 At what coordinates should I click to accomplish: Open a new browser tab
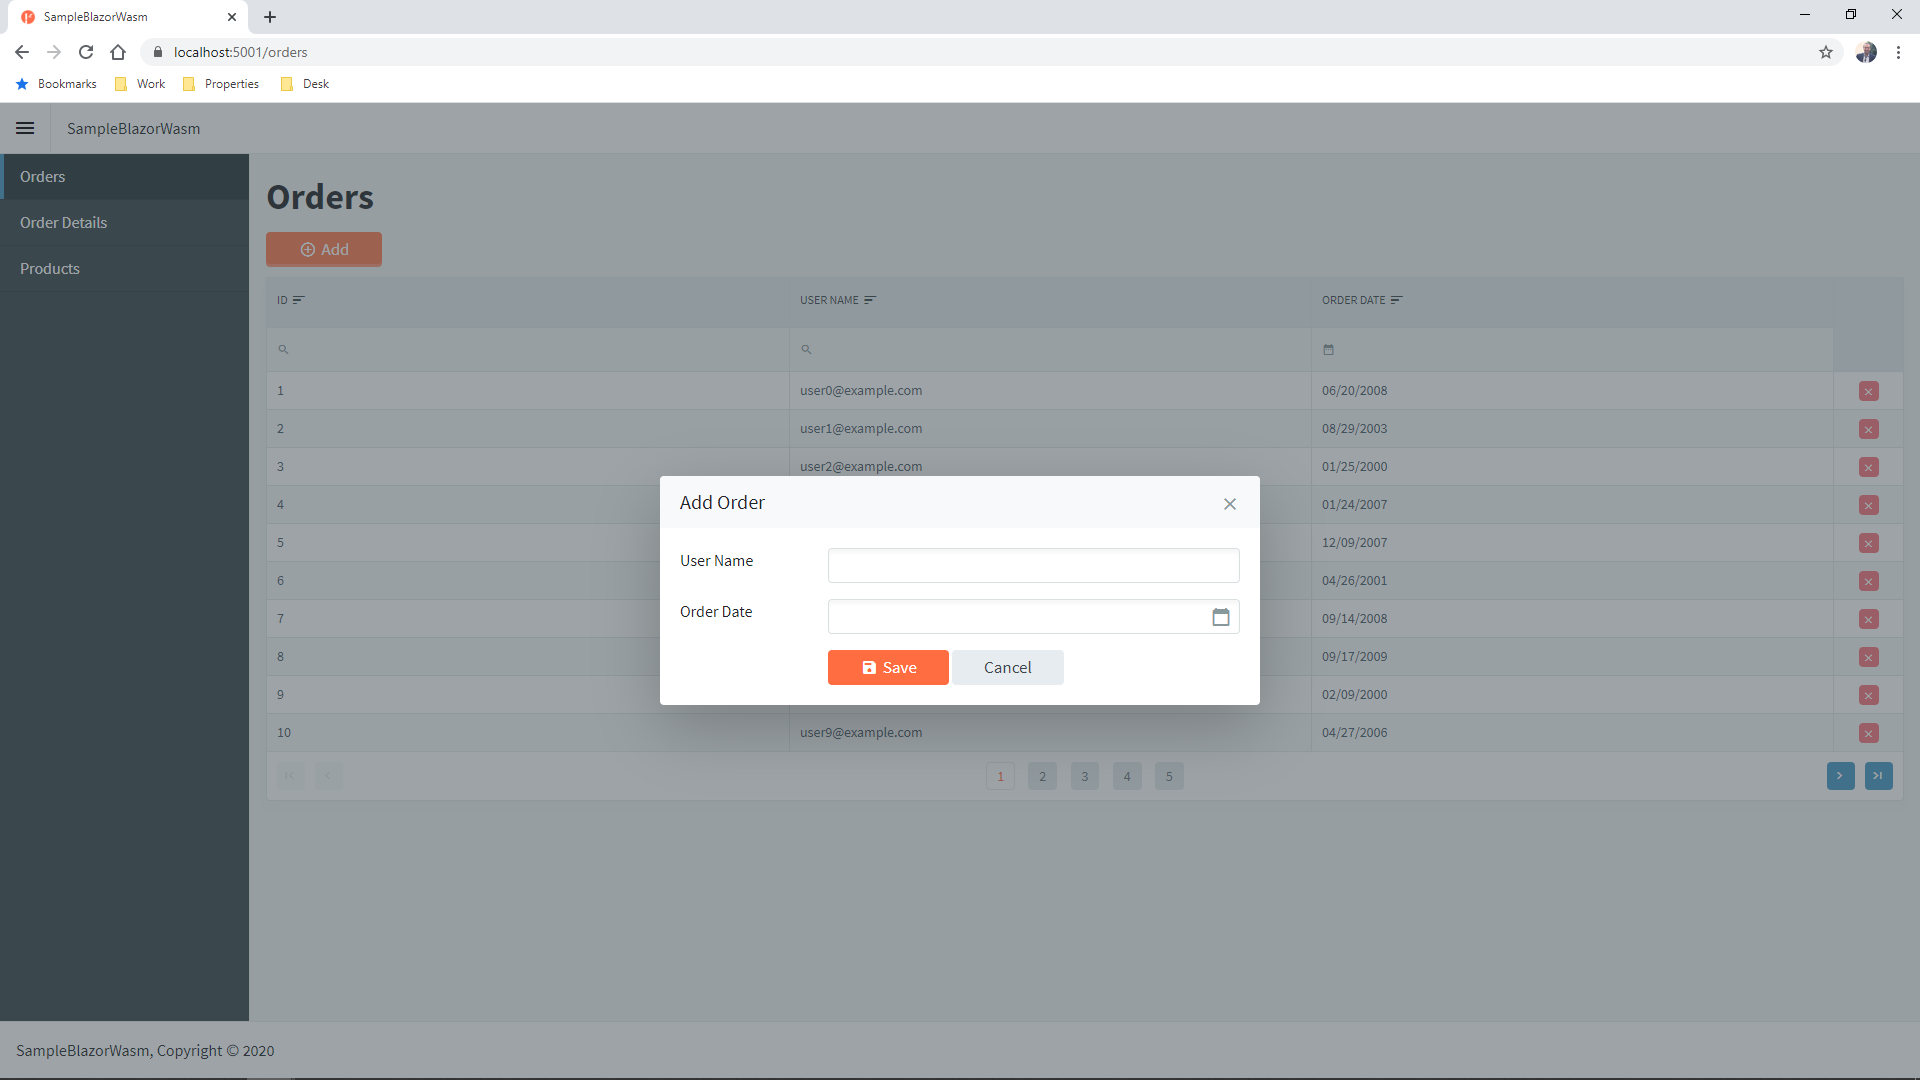tap(270, 17)
